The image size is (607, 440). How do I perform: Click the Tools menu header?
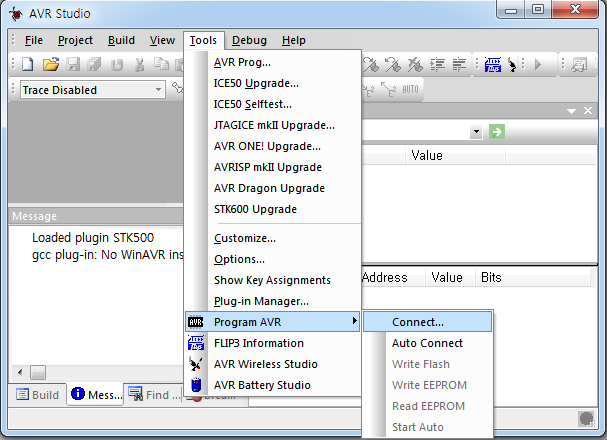tap(203, 40)
